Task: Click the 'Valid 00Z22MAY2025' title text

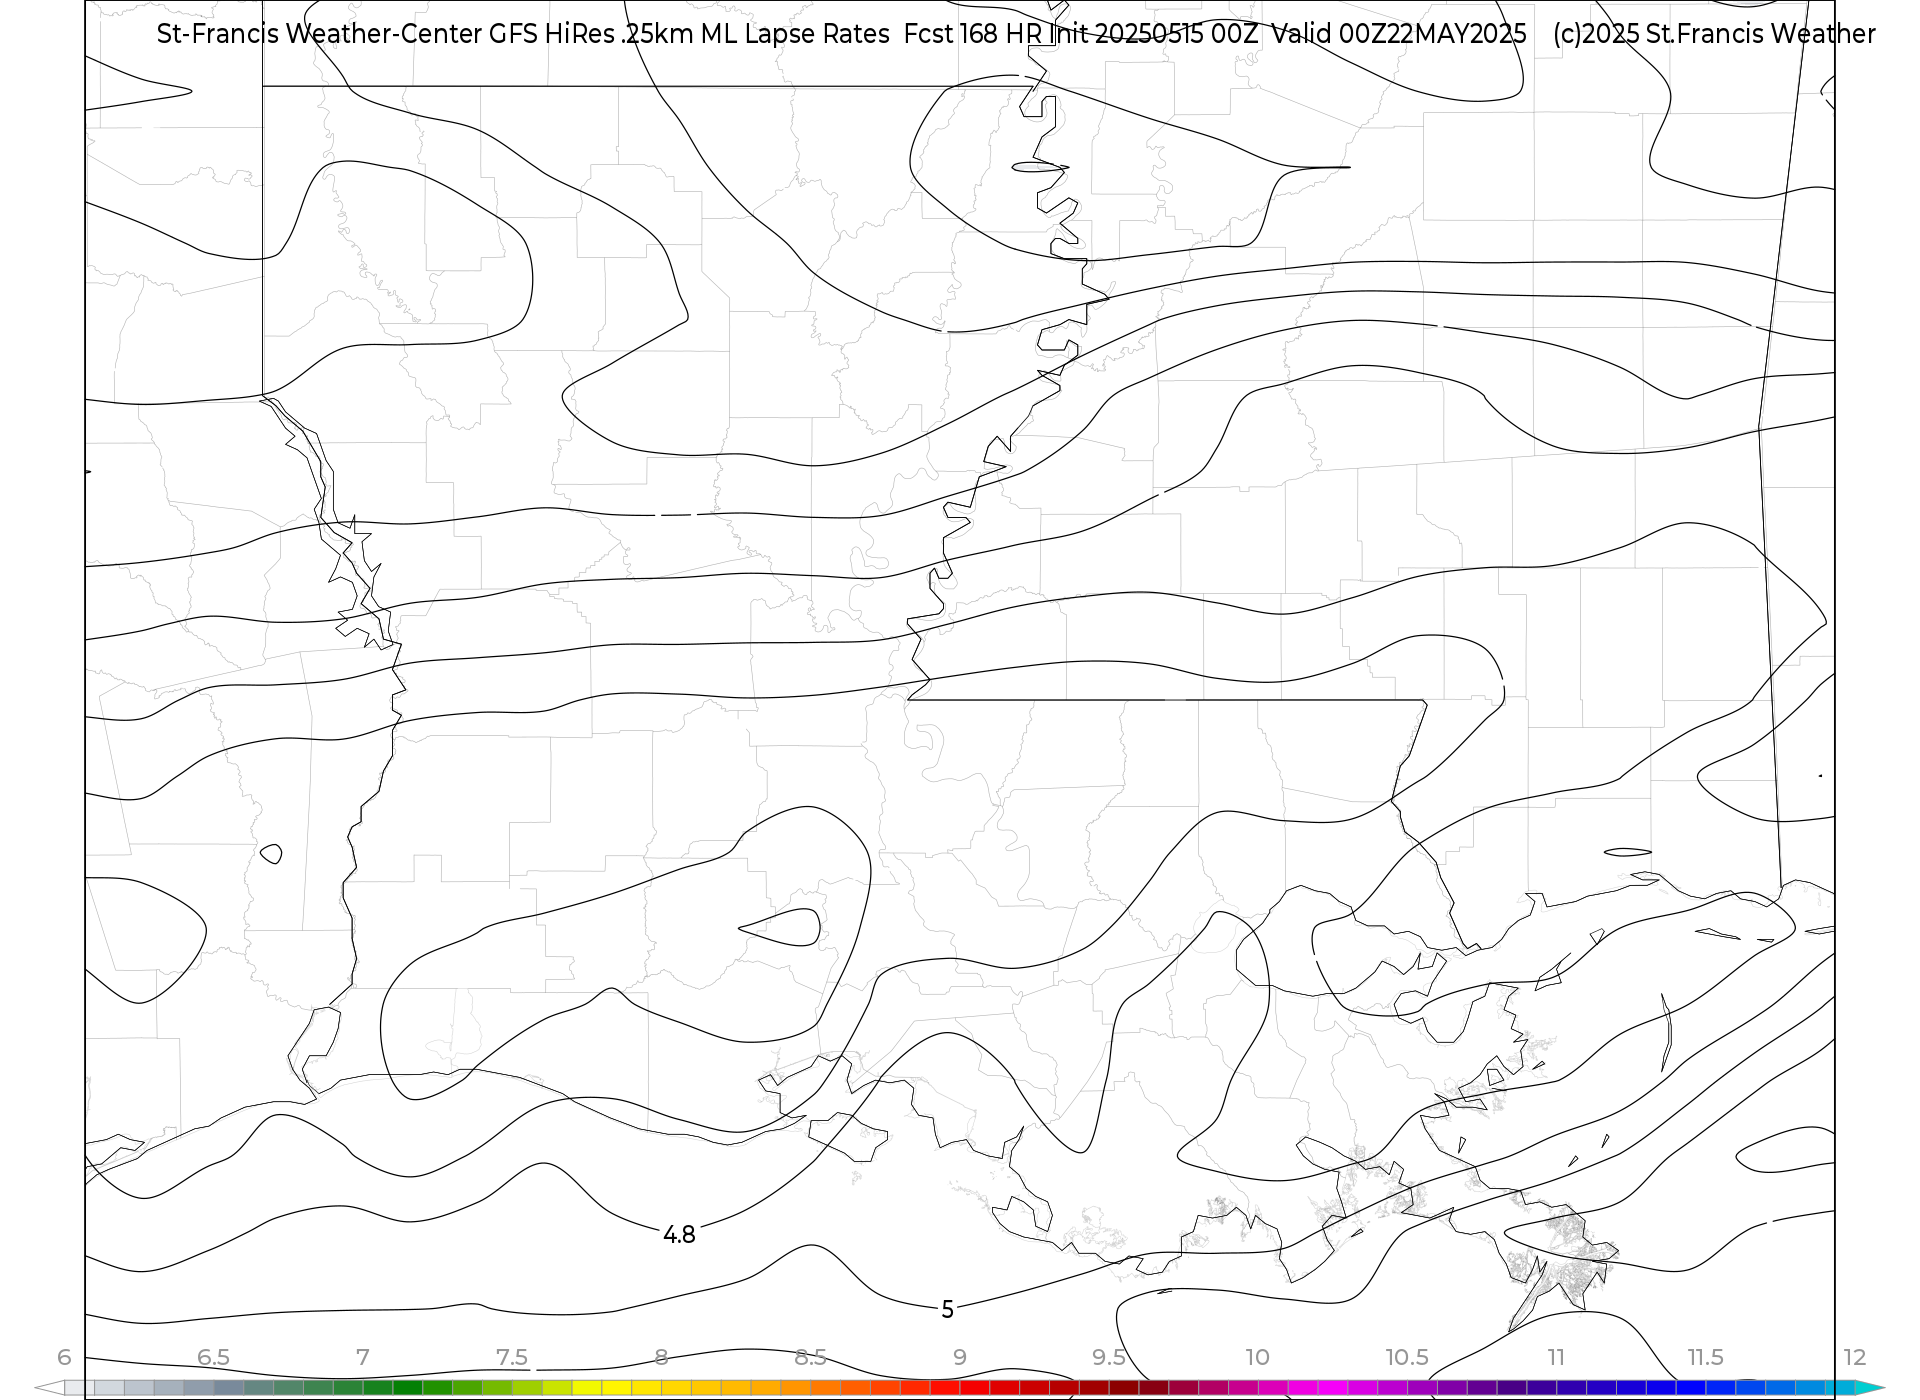Action: 1399,34
